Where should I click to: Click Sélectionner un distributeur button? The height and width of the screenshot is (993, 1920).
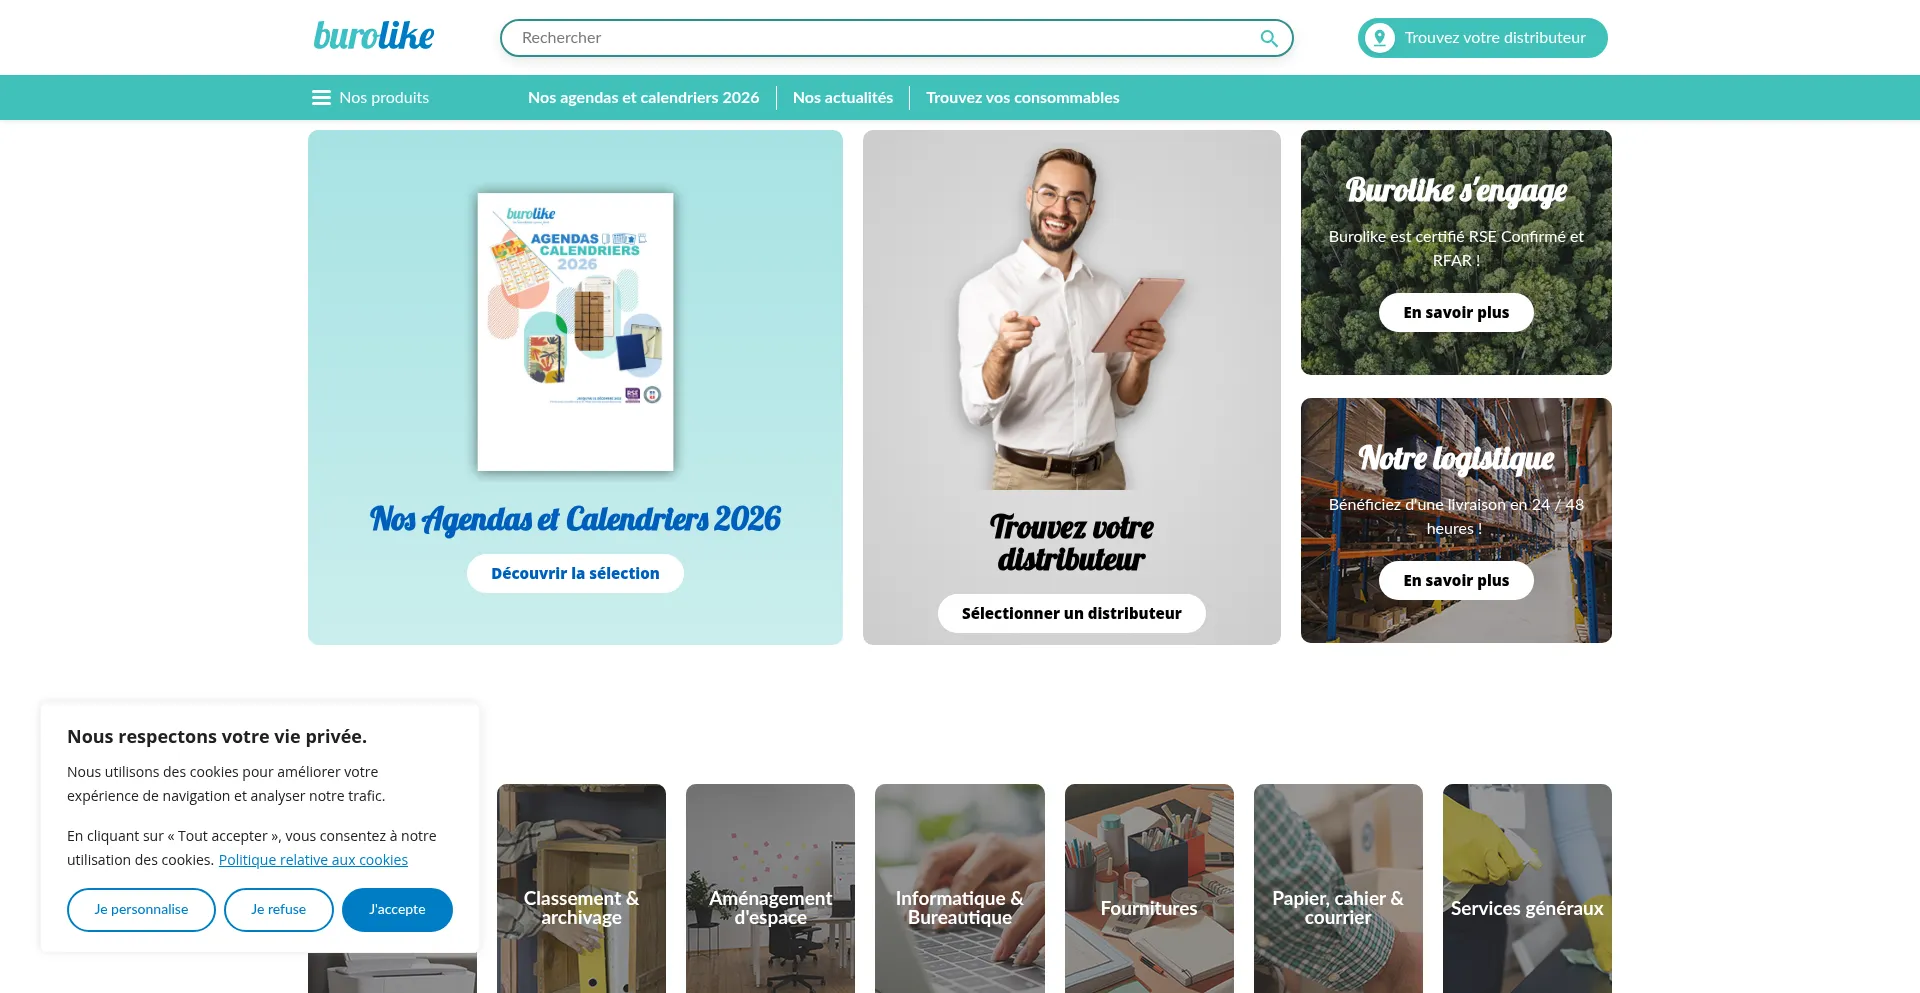pyautogui.click(x=1071, y=613)
